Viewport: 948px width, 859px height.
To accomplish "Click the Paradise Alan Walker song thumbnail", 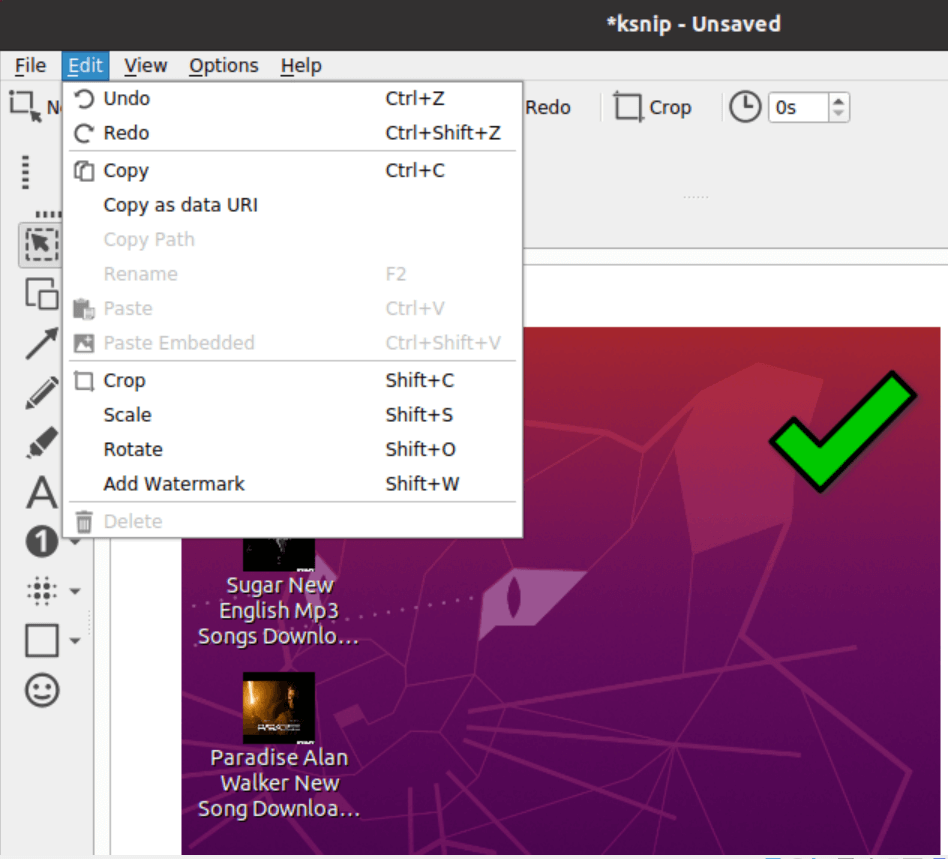I will (279, 708).
